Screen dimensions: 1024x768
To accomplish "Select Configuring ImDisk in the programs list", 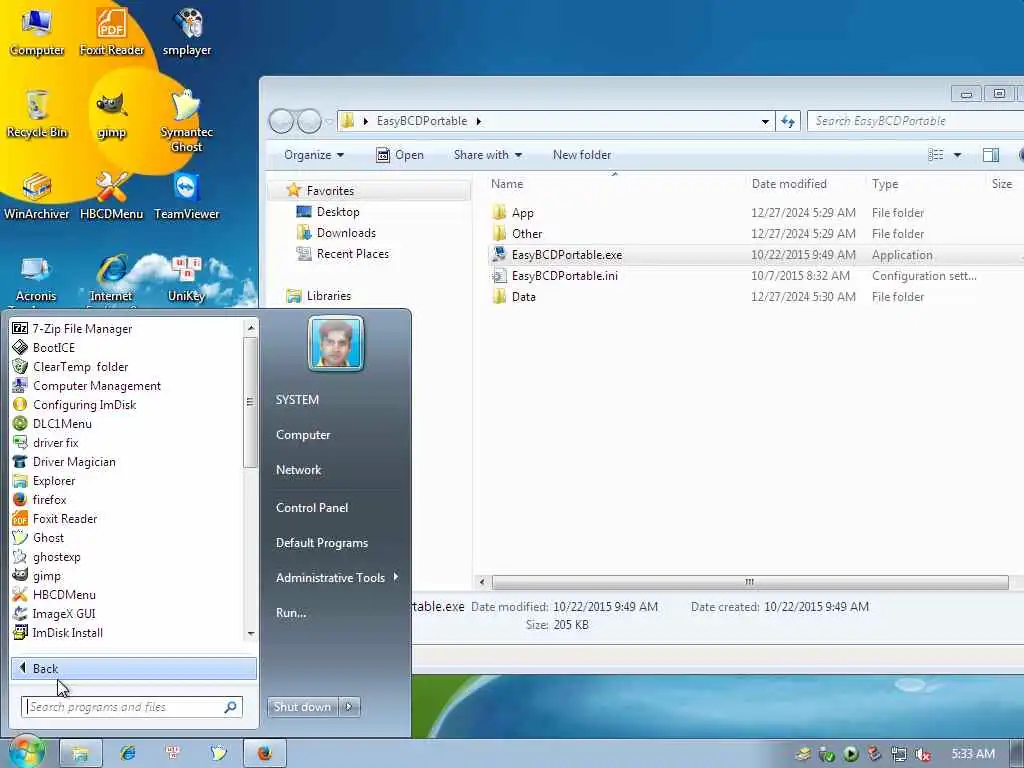I will click(x=84, y=404).
